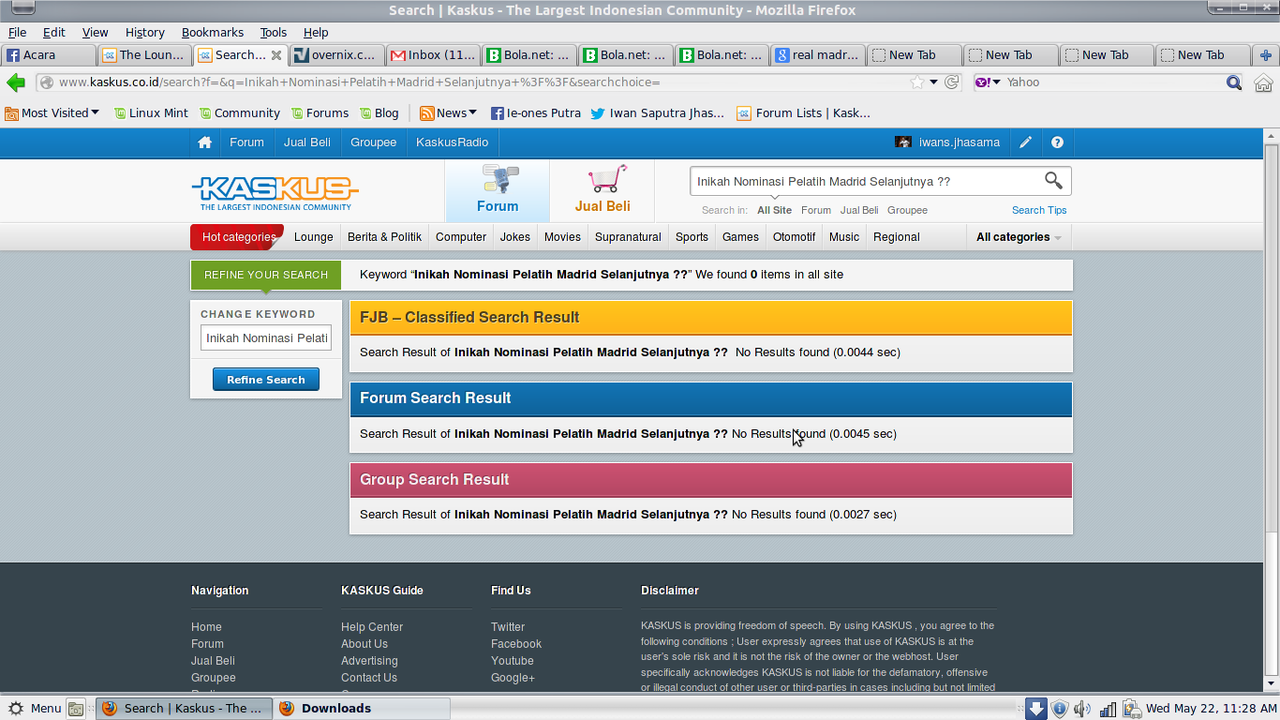The height and width of the screenshot is (720, 1280).
Task: Close the current Search tab
Action: tap(276, 55)
